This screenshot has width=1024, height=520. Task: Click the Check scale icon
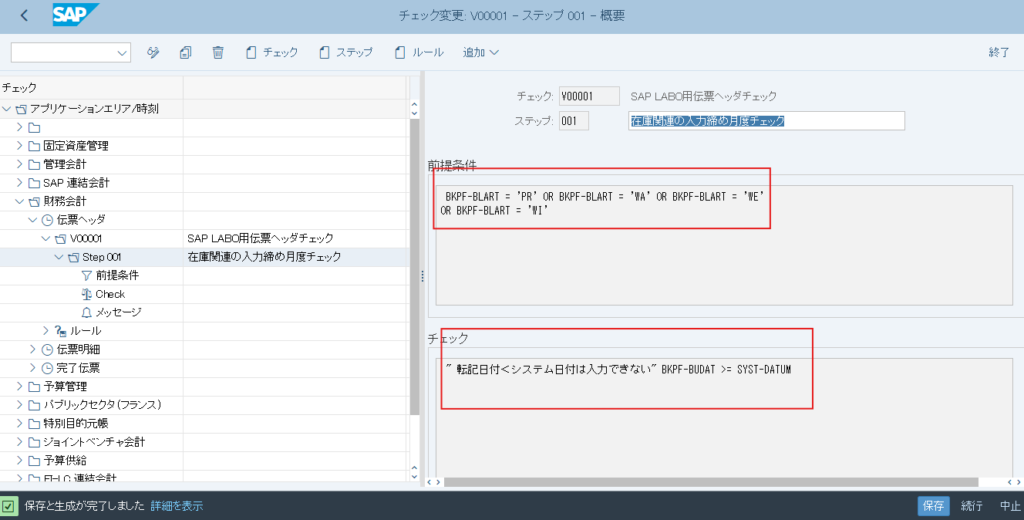[x=86, y=294]
